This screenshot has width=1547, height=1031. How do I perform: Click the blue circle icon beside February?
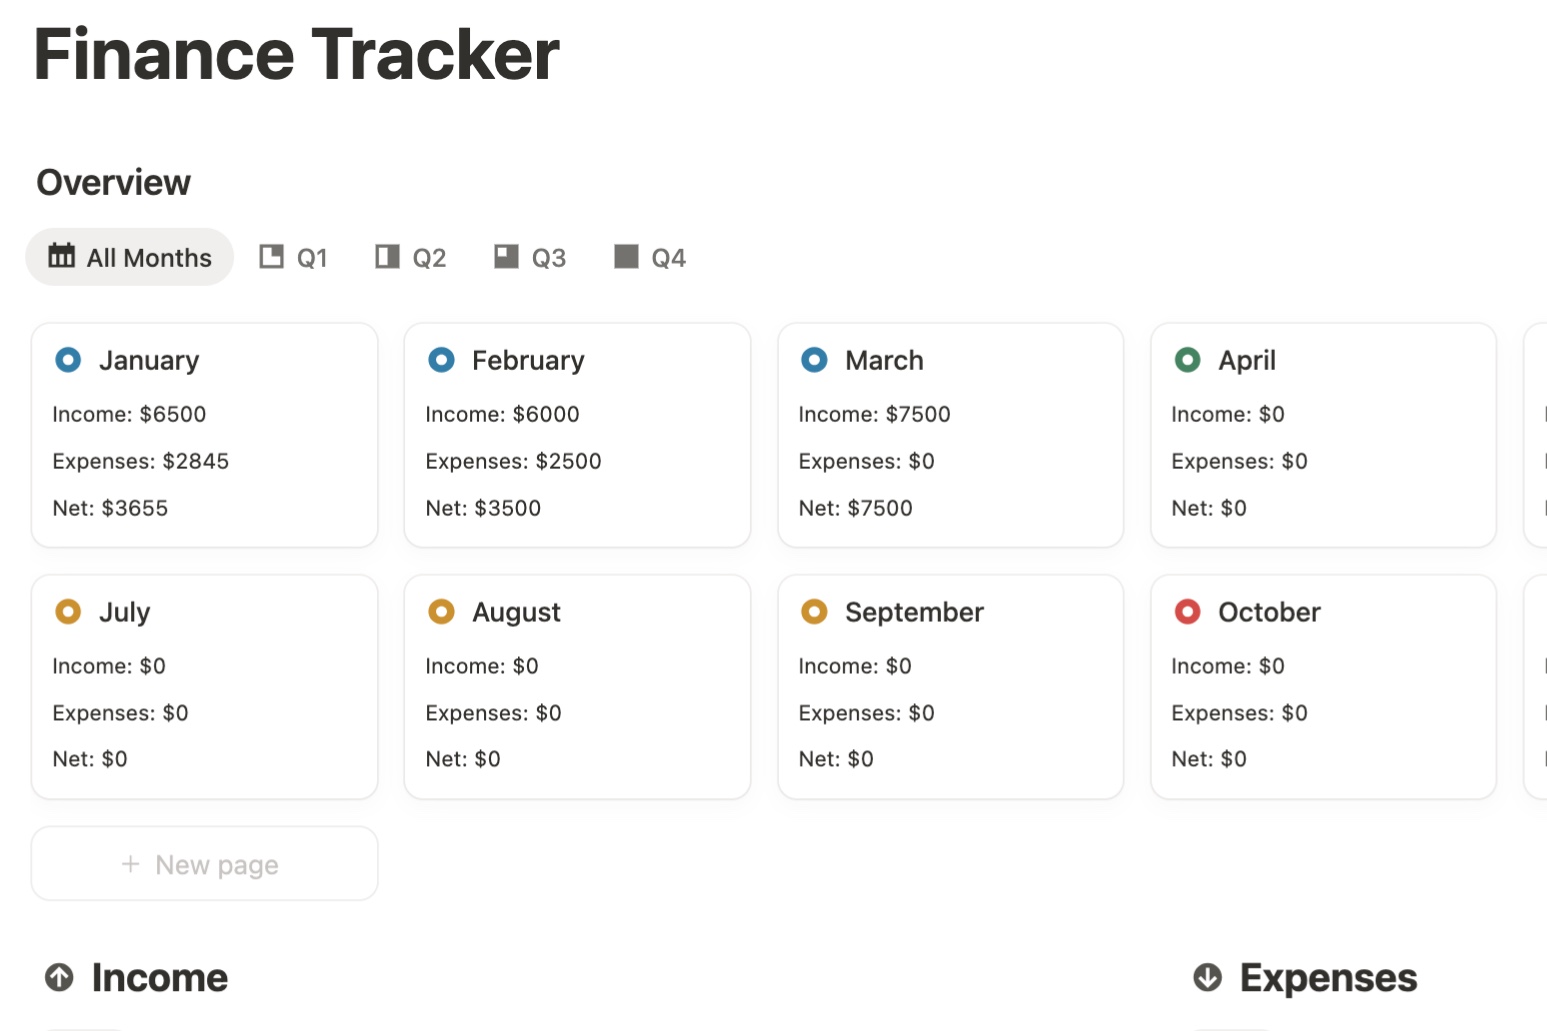[441, 360]
